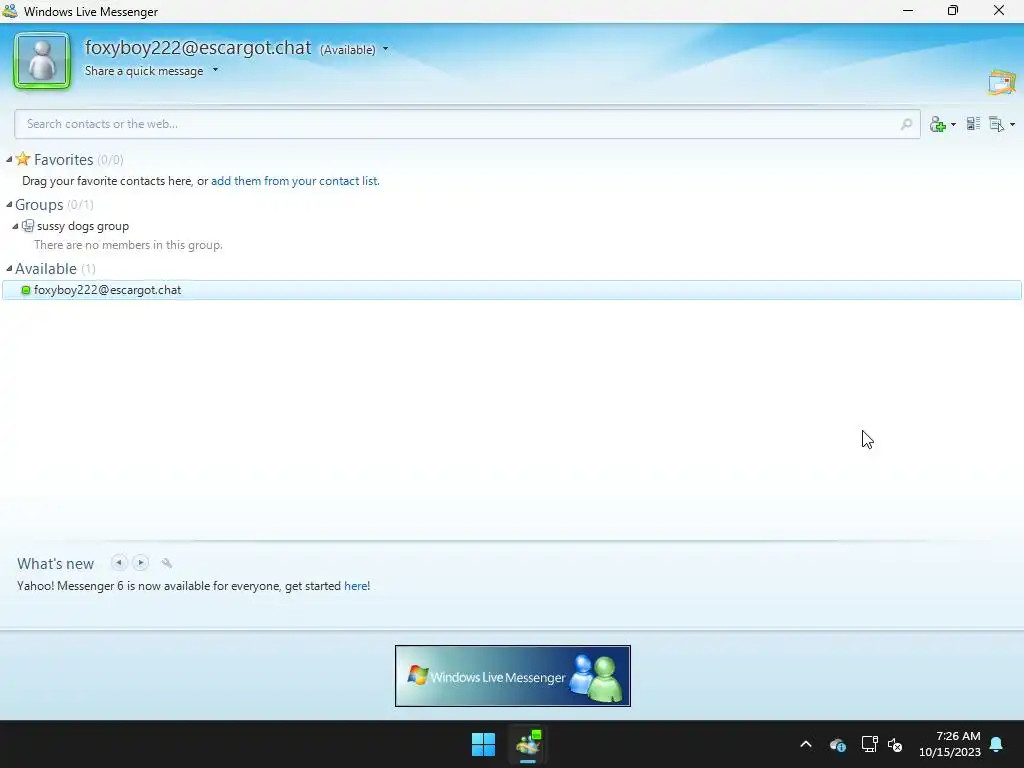This screenshot has width=1024, height=768.
Task: Click the Available heading
Action: click(46, 268)
